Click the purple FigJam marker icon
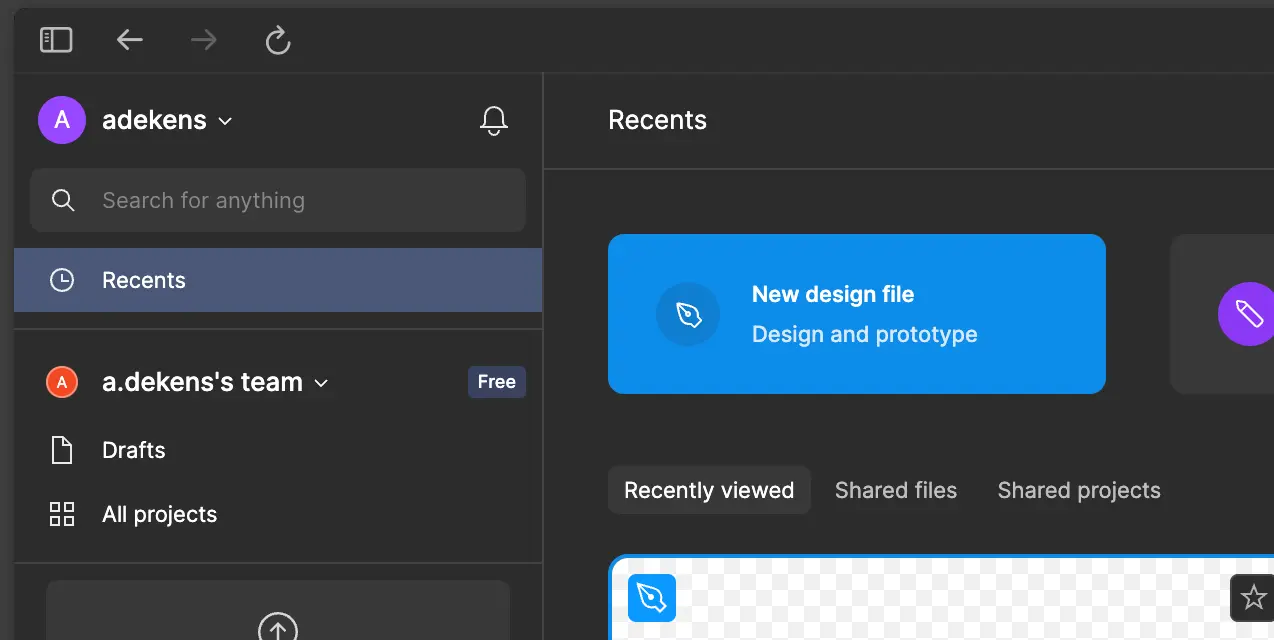1274x640 pixels. (x=1247, y=315)
